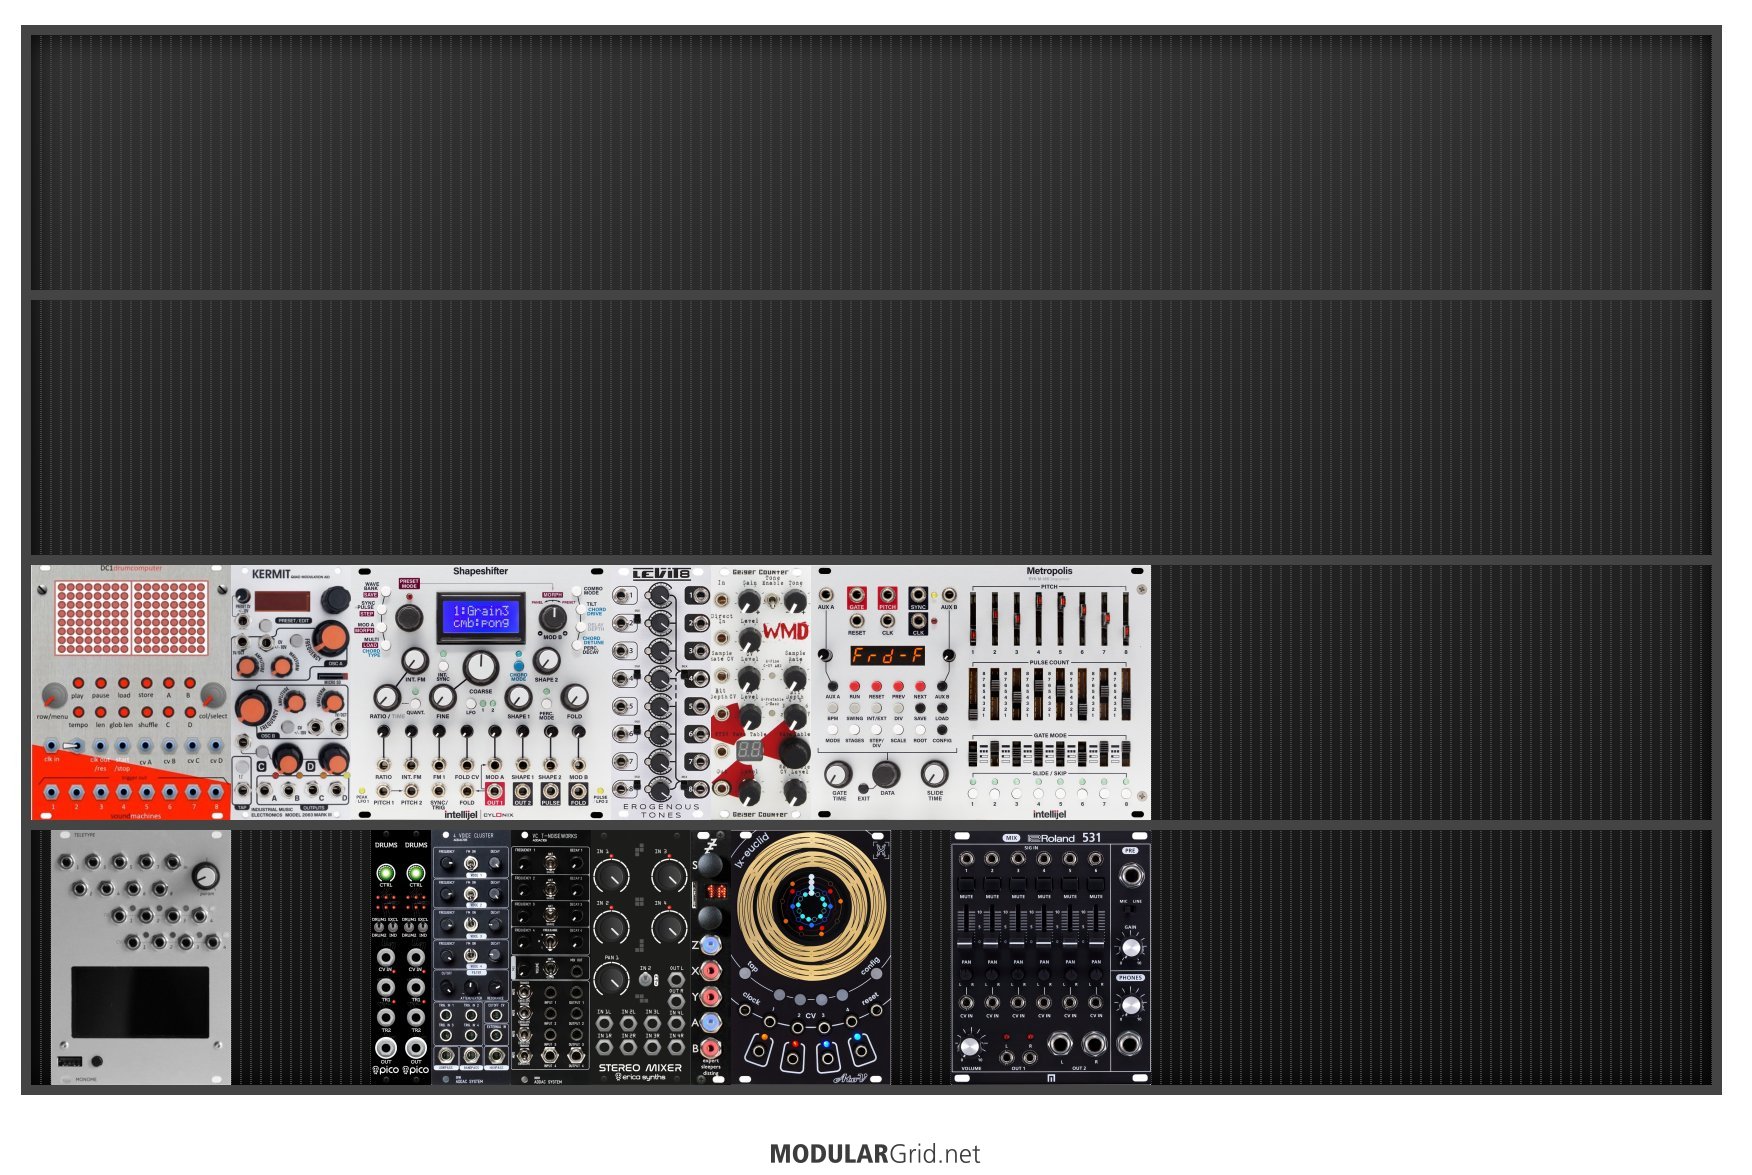
Task: Click the Shapeshifter blue LCD display
Action: click(x=481, y=616)
